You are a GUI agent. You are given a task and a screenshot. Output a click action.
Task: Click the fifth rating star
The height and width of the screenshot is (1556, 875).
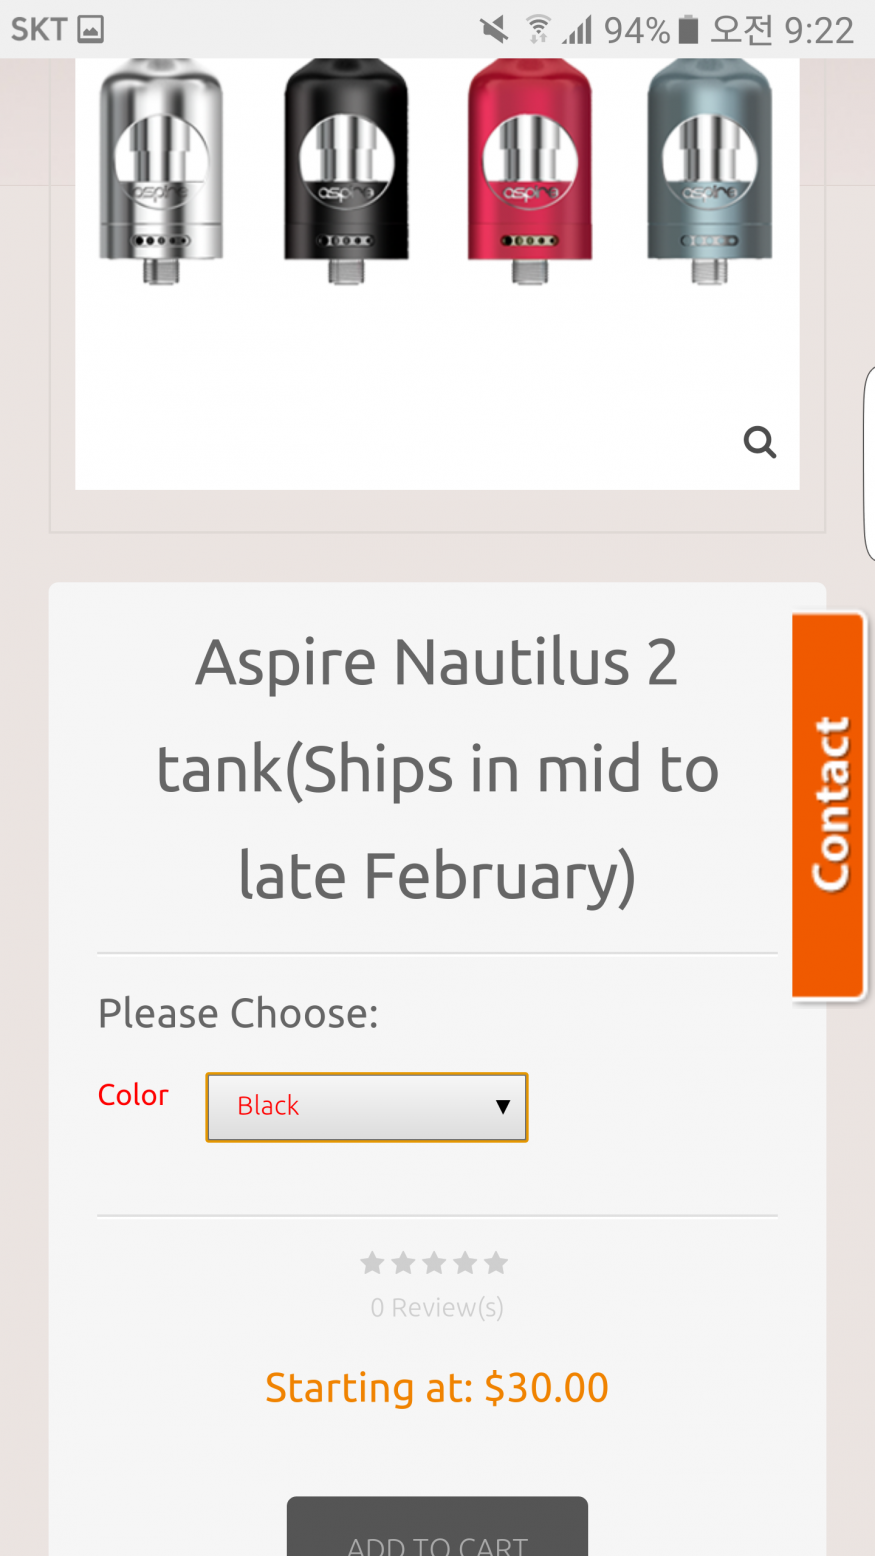[496, 1263]
